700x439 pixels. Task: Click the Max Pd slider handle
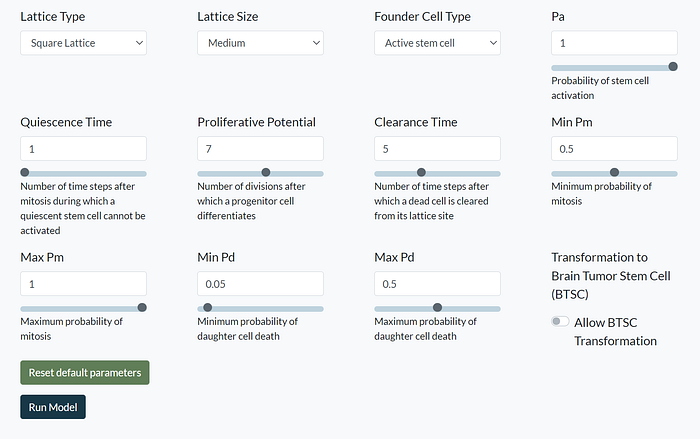438,307
